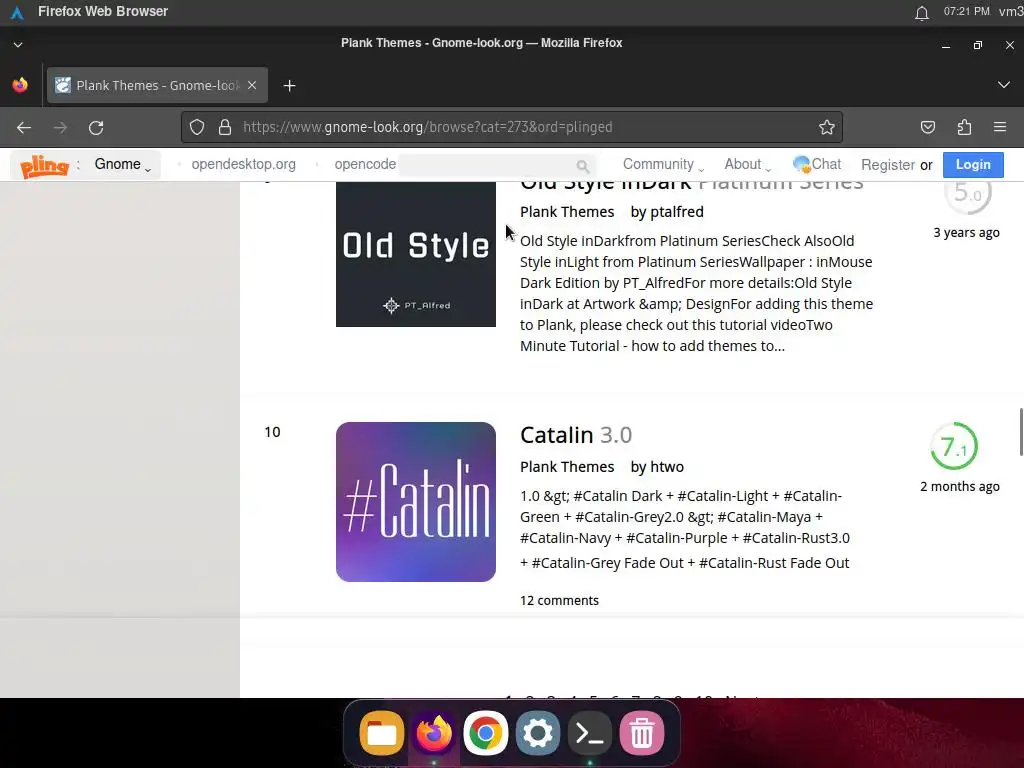Click the blue Login button

(973, 165)
